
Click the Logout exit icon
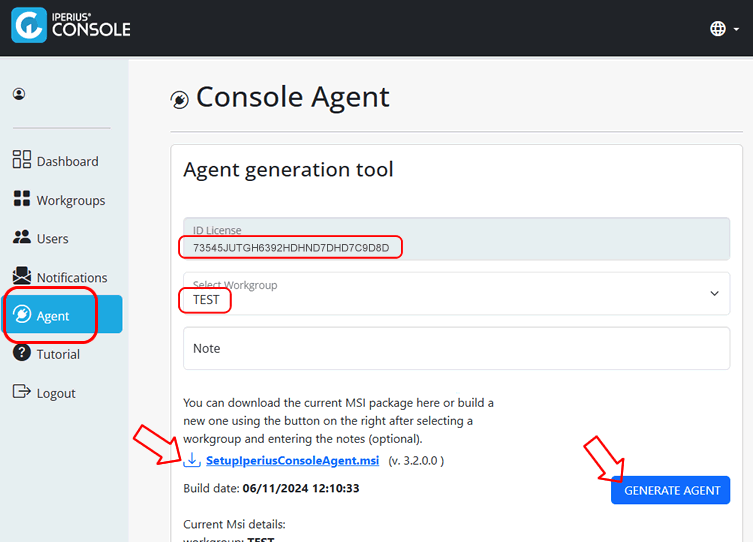22,391
